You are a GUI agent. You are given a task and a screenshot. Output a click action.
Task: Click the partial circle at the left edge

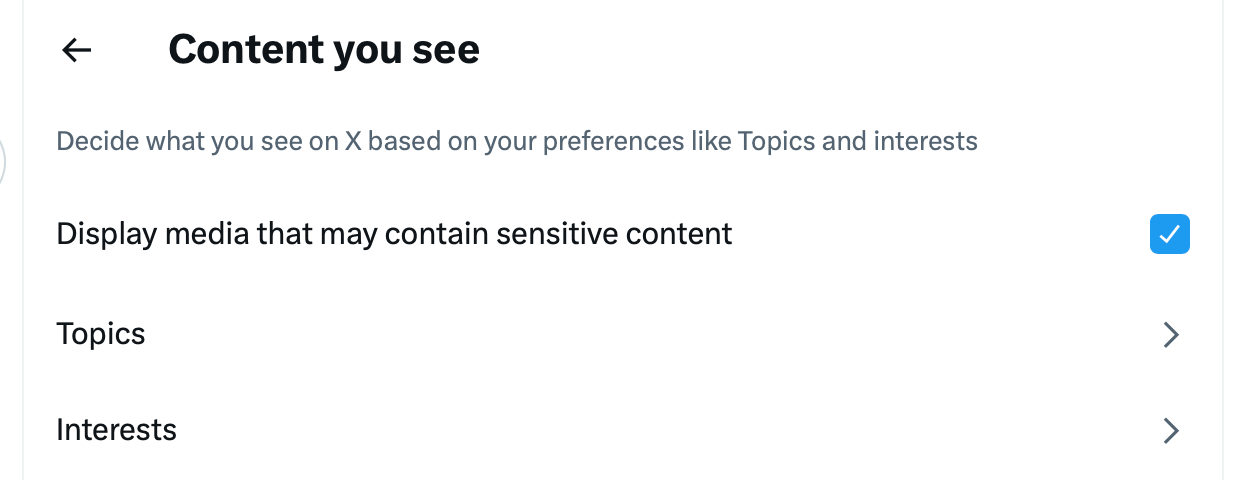pyautogui.click(x=3, y=160)
